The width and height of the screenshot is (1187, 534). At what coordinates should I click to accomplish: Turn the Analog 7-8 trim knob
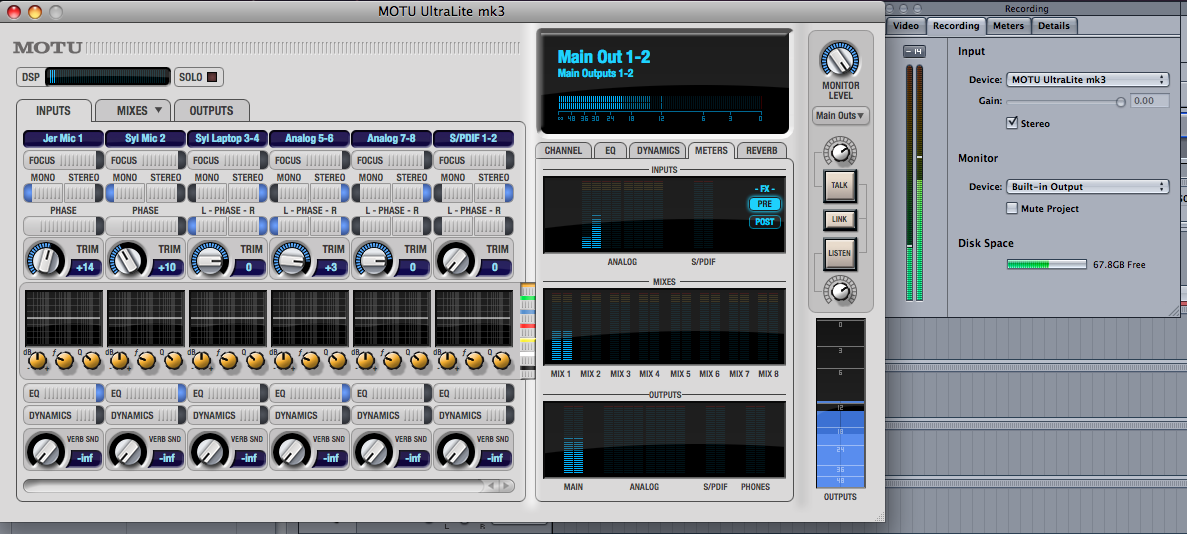(372, 258)
